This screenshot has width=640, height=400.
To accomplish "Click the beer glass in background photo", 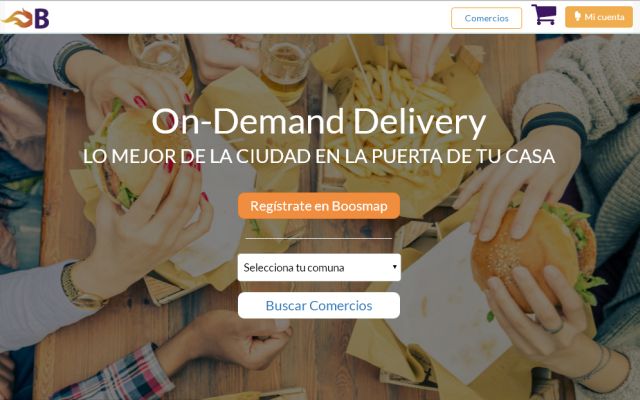I will [x=284, y=69].
